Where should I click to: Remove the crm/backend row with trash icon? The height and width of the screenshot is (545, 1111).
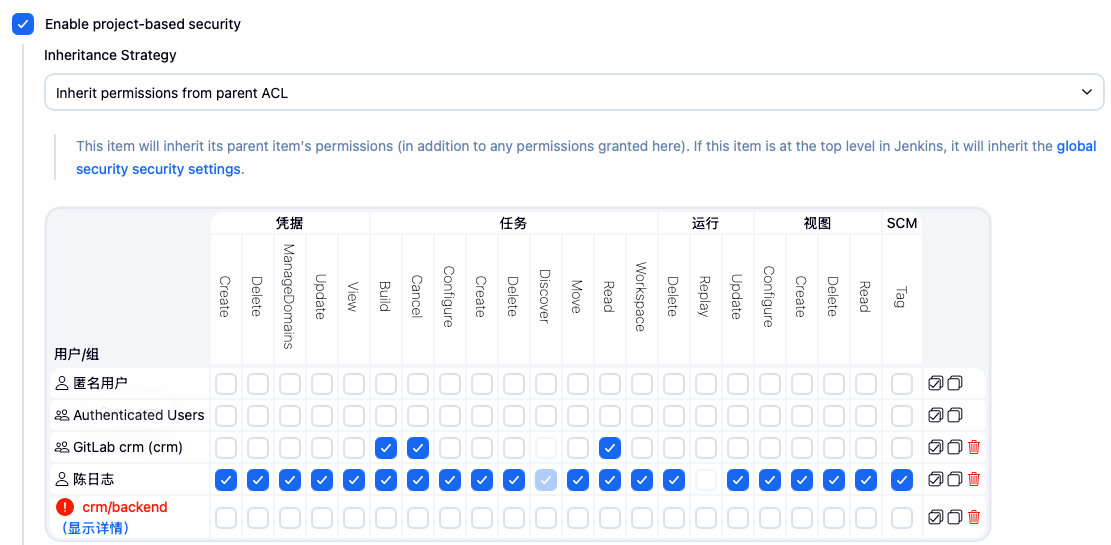pos(974,517)
